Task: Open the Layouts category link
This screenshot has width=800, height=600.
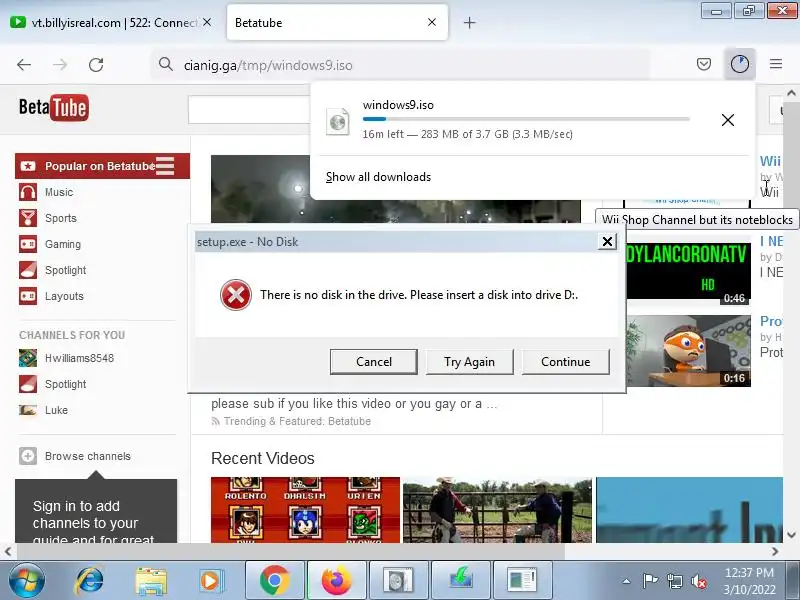Action: (64, 296)
